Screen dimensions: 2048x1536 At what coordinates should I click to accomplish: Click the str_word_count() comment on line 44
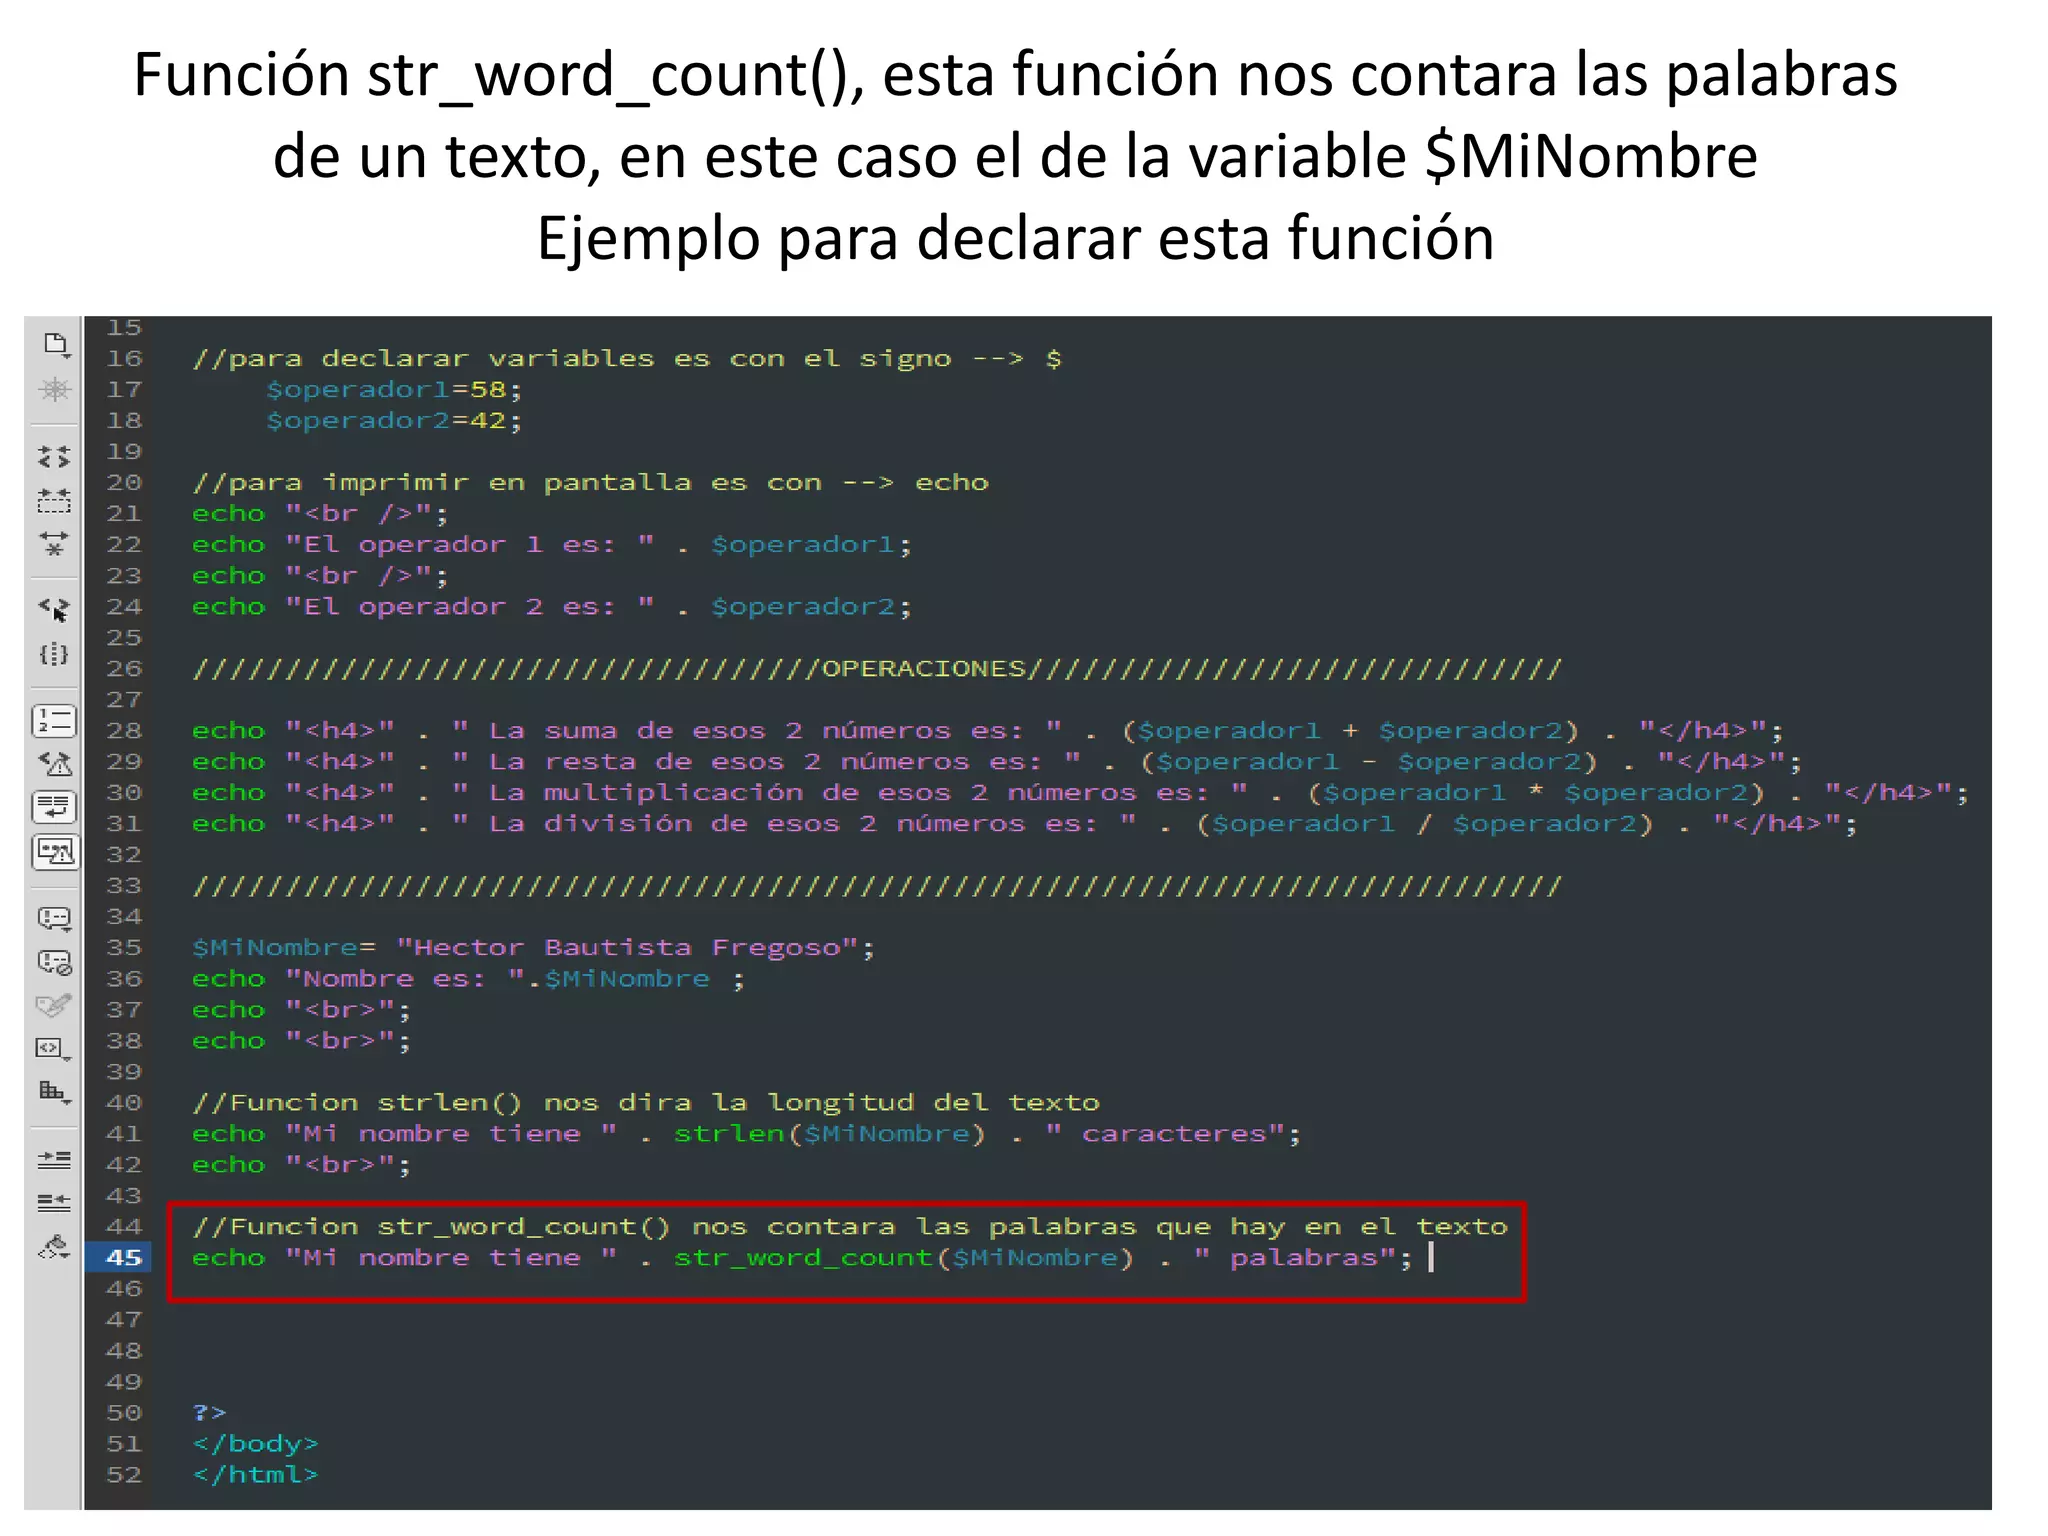[850, 1227]
